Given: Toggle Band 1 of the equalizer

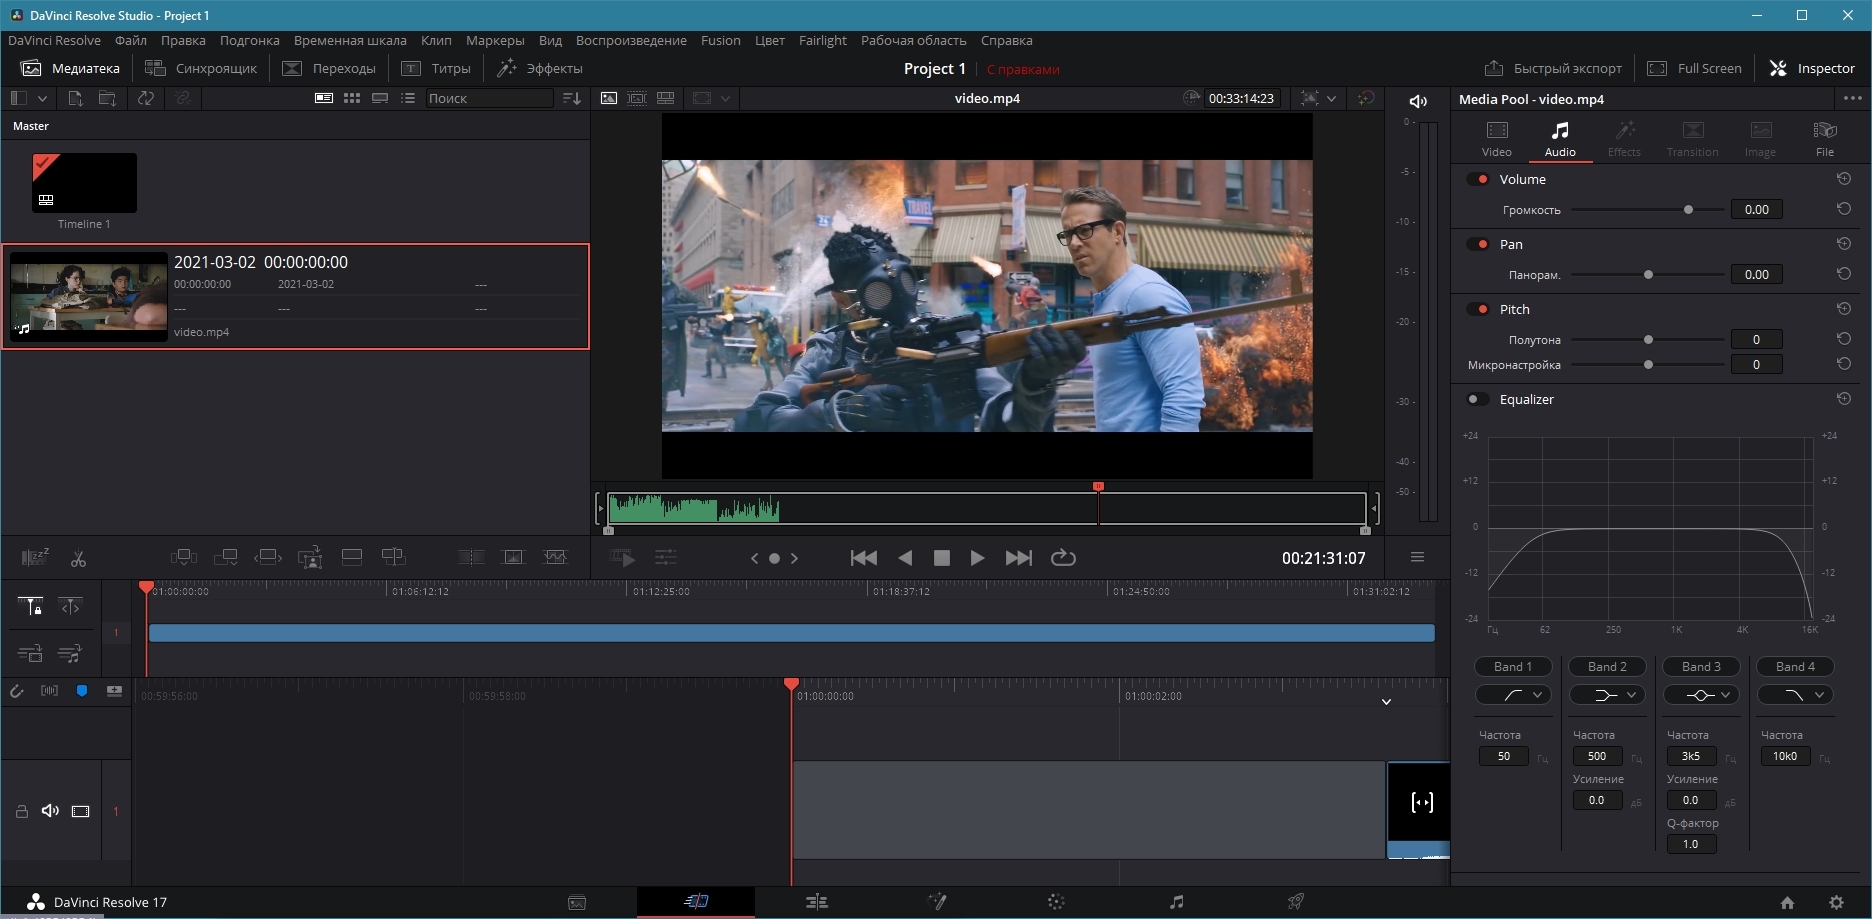Looking at the screenshot, I should (x=1513, y=666).
